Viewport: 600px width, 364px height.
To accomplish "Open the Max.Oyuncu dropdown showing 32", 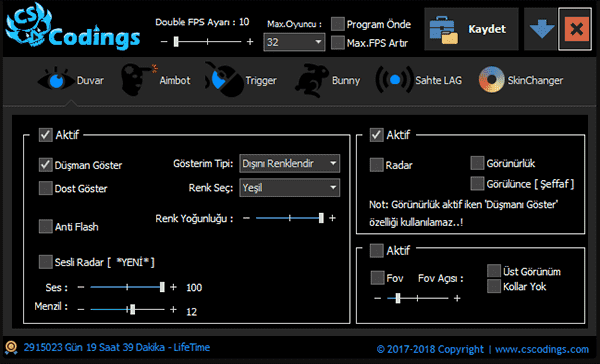I will point(294,42).
